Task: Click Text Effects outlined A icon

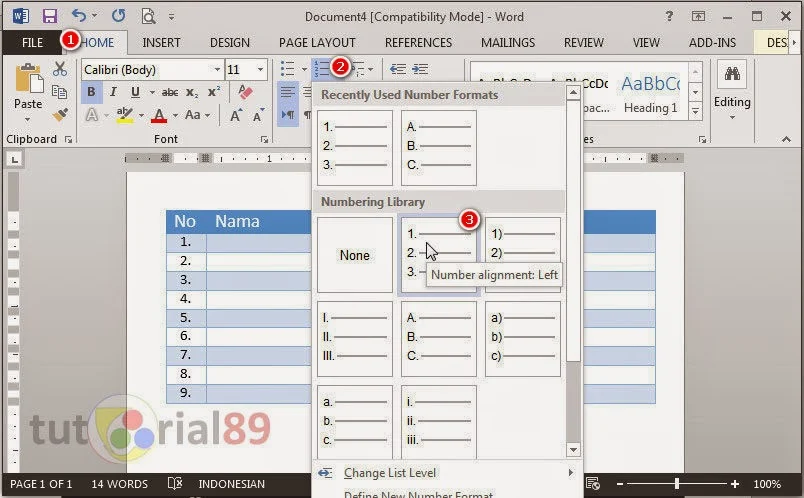Action: [91, 115]
